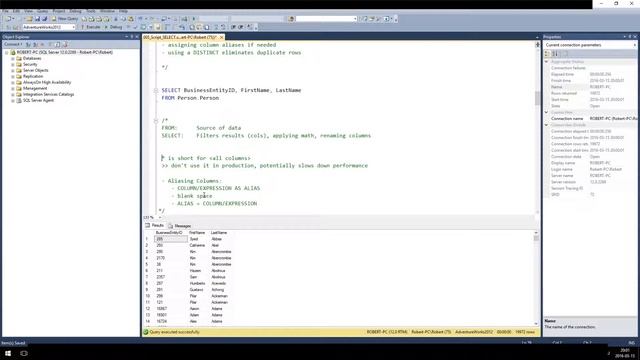Click the Refresh icon in Object Explorer toolbar
This screenshot has width=640, height=360.
[x=58, y=44]
